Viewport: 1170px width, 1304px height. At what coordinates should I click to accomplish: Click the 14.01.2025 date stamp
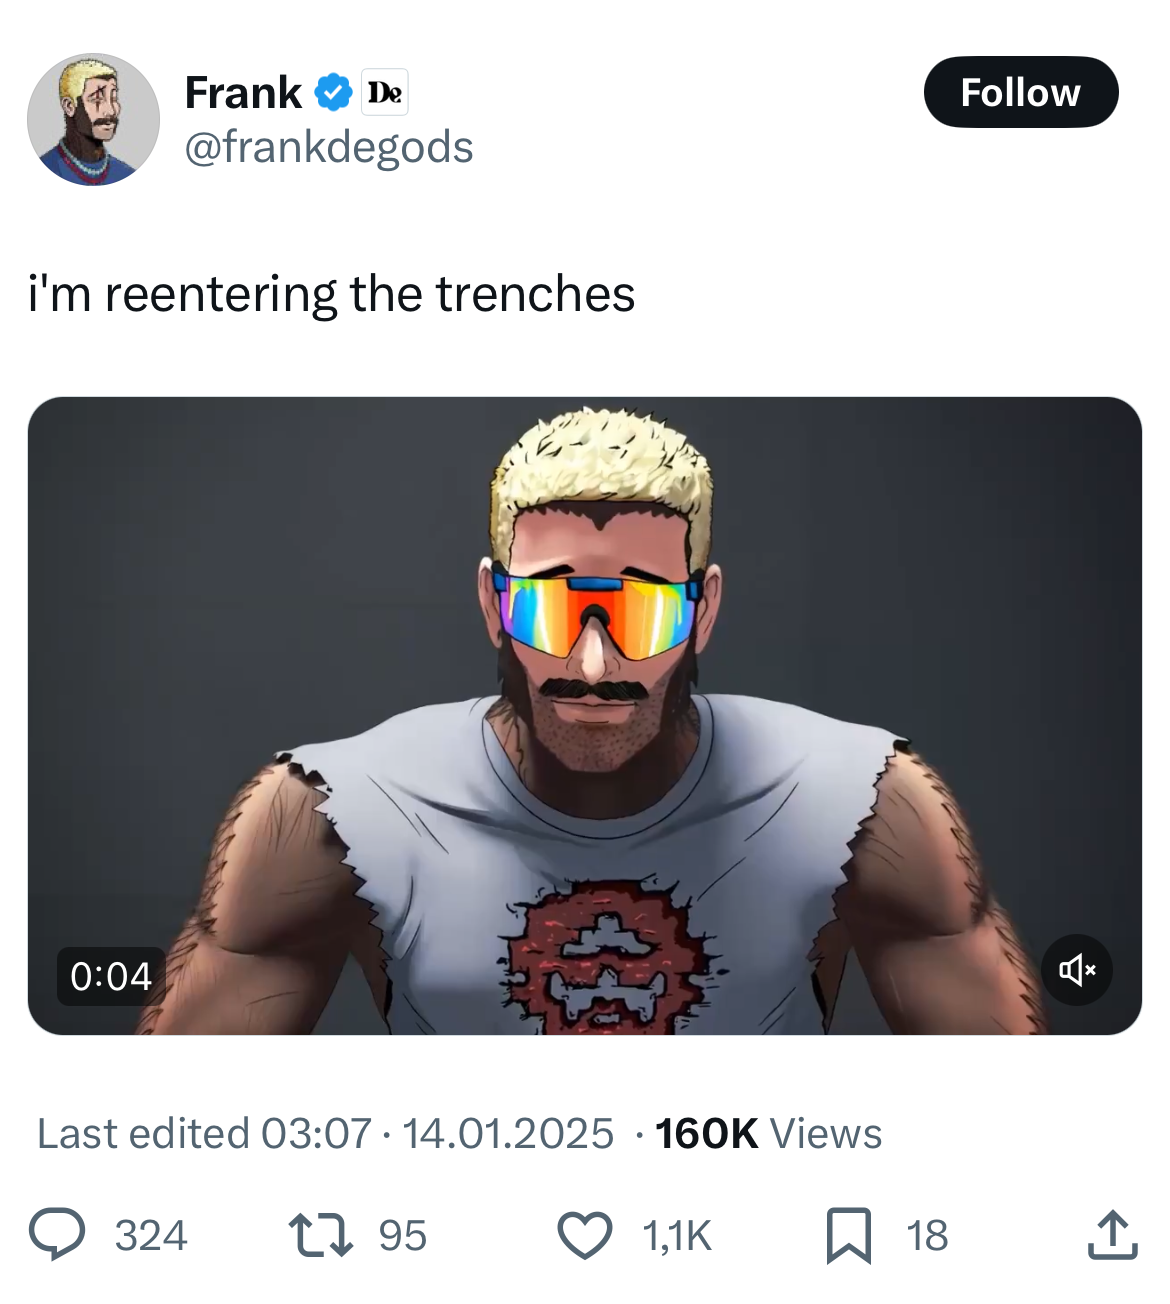[508, 1134]
